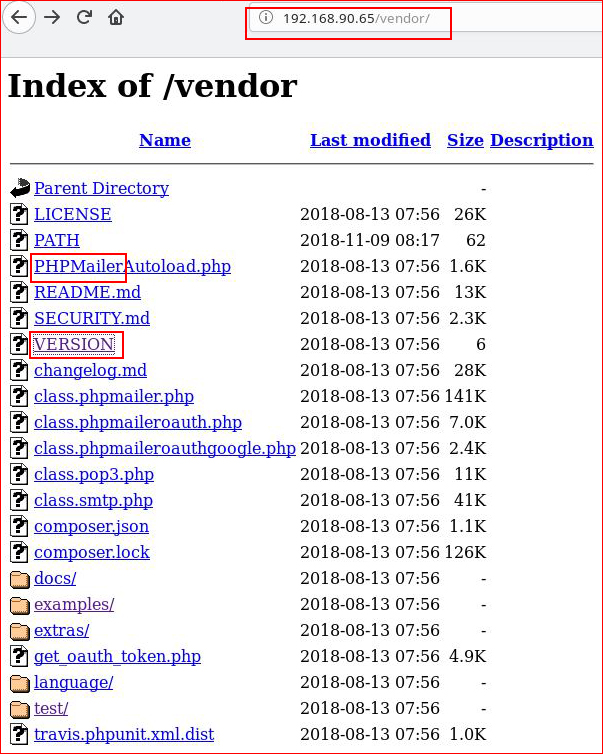Open the class.pop3.php link
The width and height of the screenshot is (603, 754).
click(94, 474)
